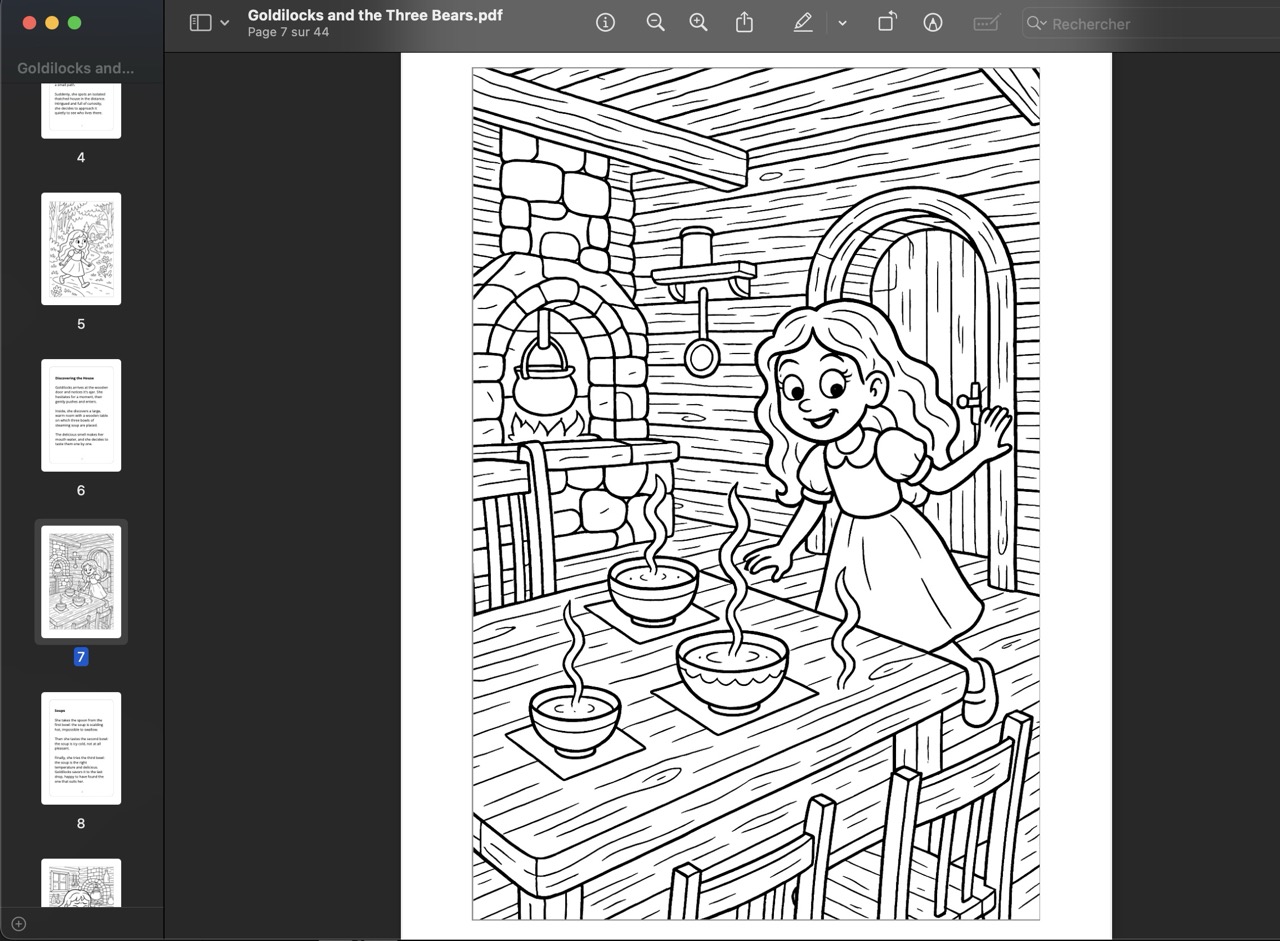The width and height of the screenshot is (1280, 941).
Task: Toggle the sidebar view button
Action: [201, 23]
